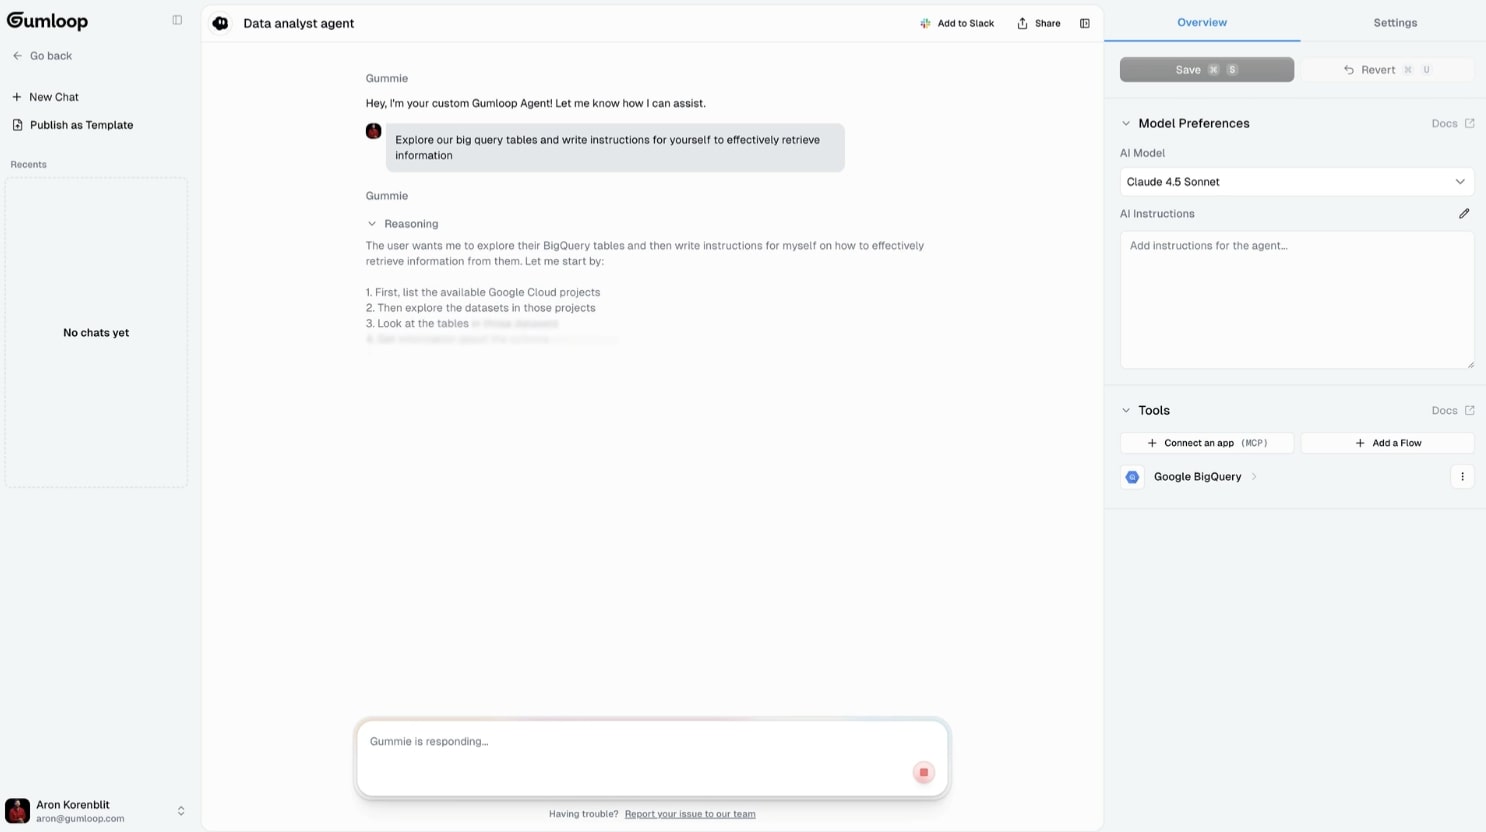Click the Gummie greeting message text
Viewport: 1486px width, 832px height.
535,103
